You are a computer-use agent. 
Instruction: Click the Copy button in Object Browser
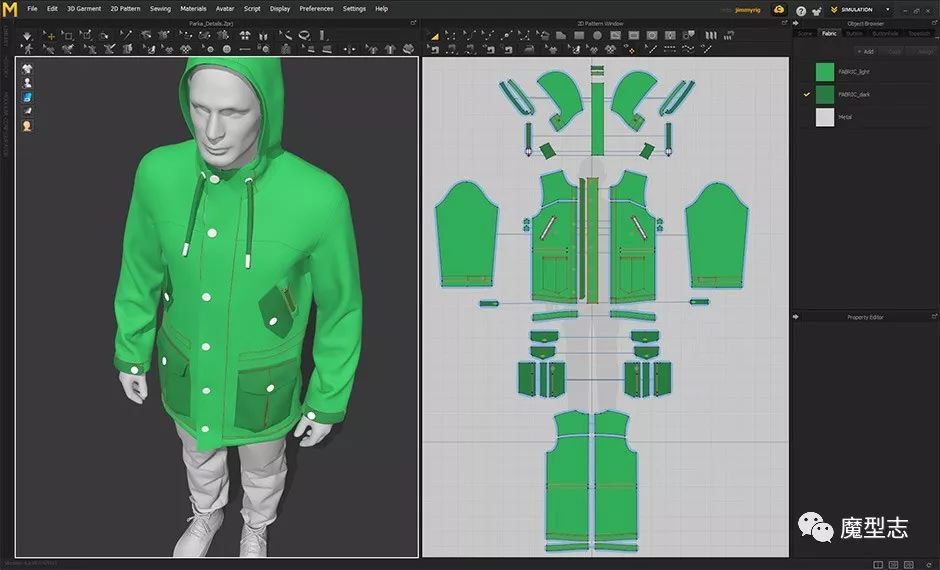pyautogui.click(x=895, y=52)
